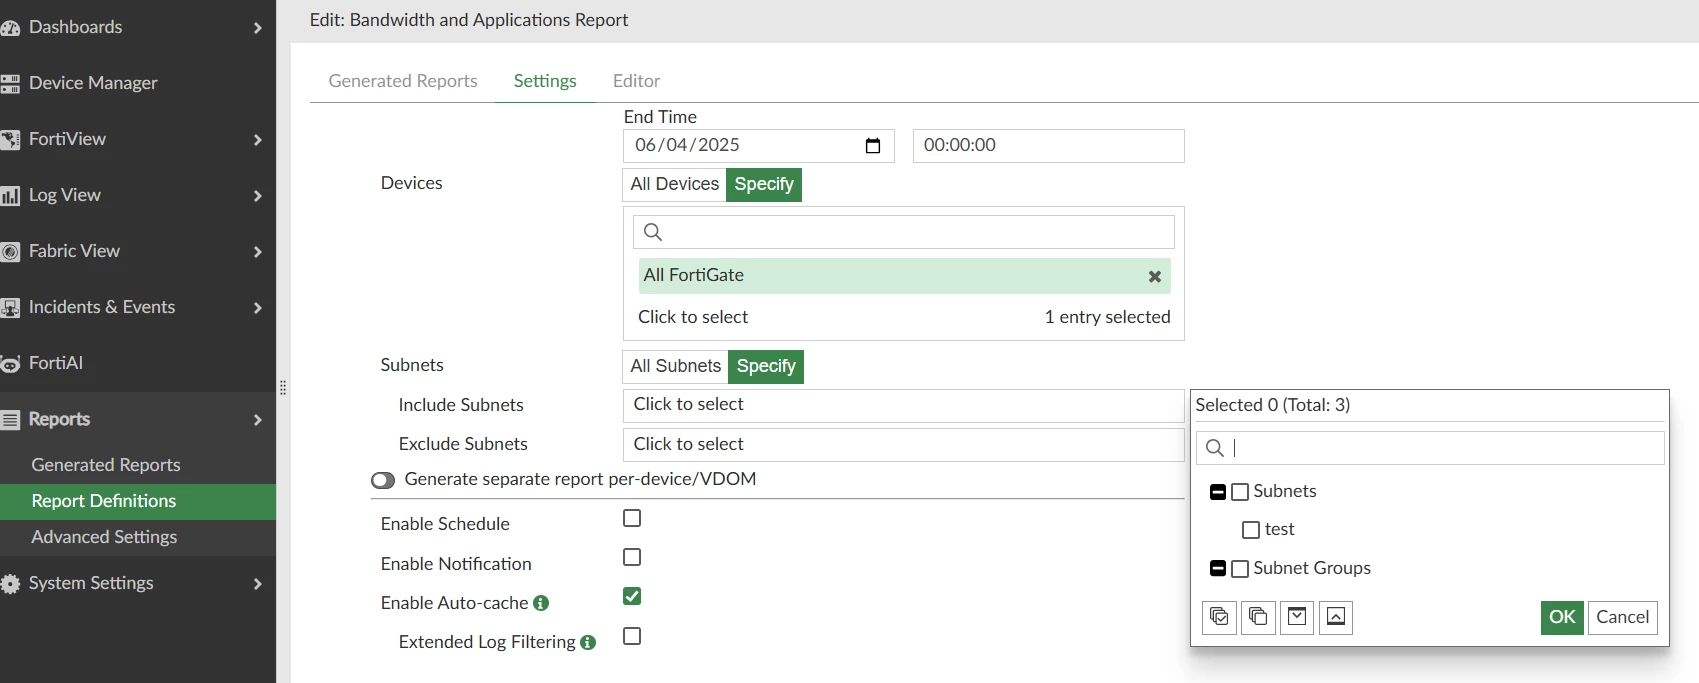Check the Subnets group checkbox in popup
Viewport: 1699px width, 683px height.
(x=1240, y=492)
